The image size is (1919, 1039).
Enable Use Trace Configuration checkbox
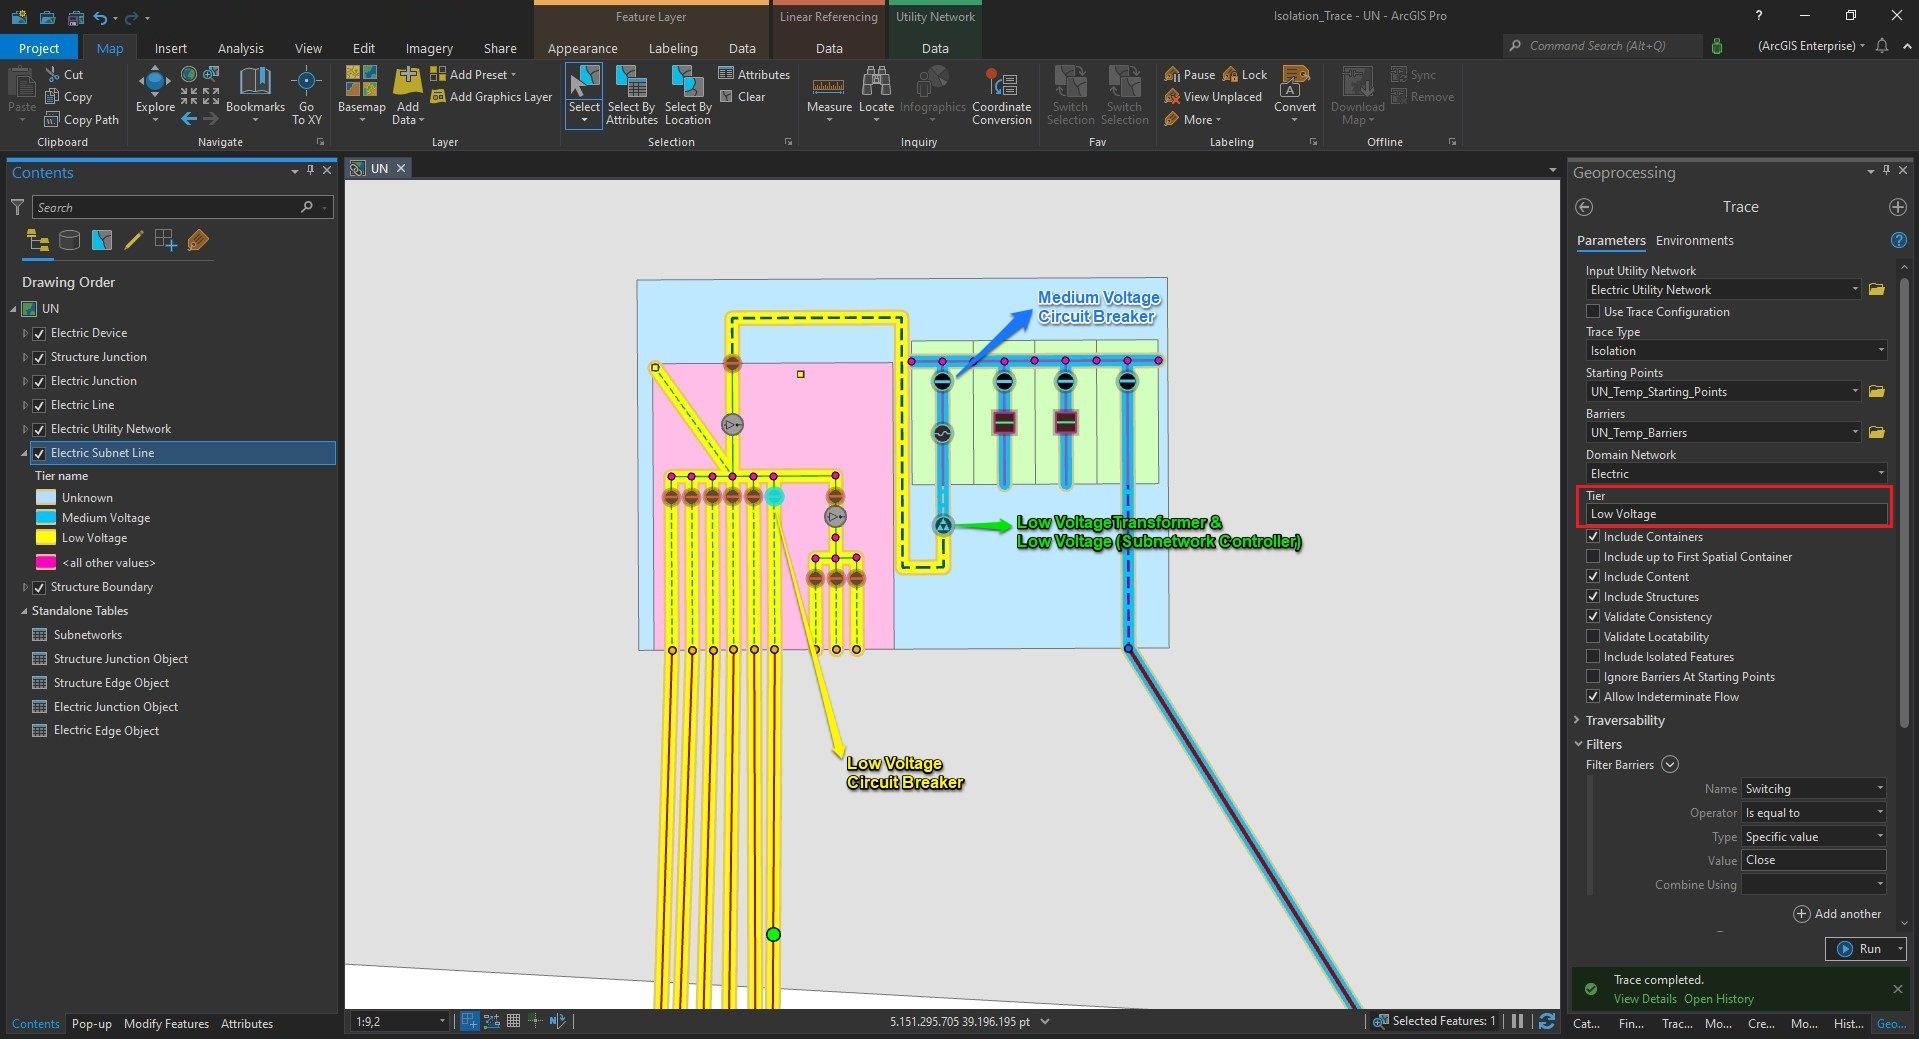click(1593, 312)
